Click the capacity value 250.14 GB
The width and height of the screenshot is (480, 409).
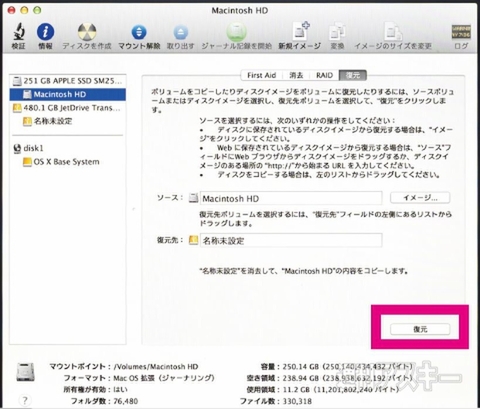[301, 367]
